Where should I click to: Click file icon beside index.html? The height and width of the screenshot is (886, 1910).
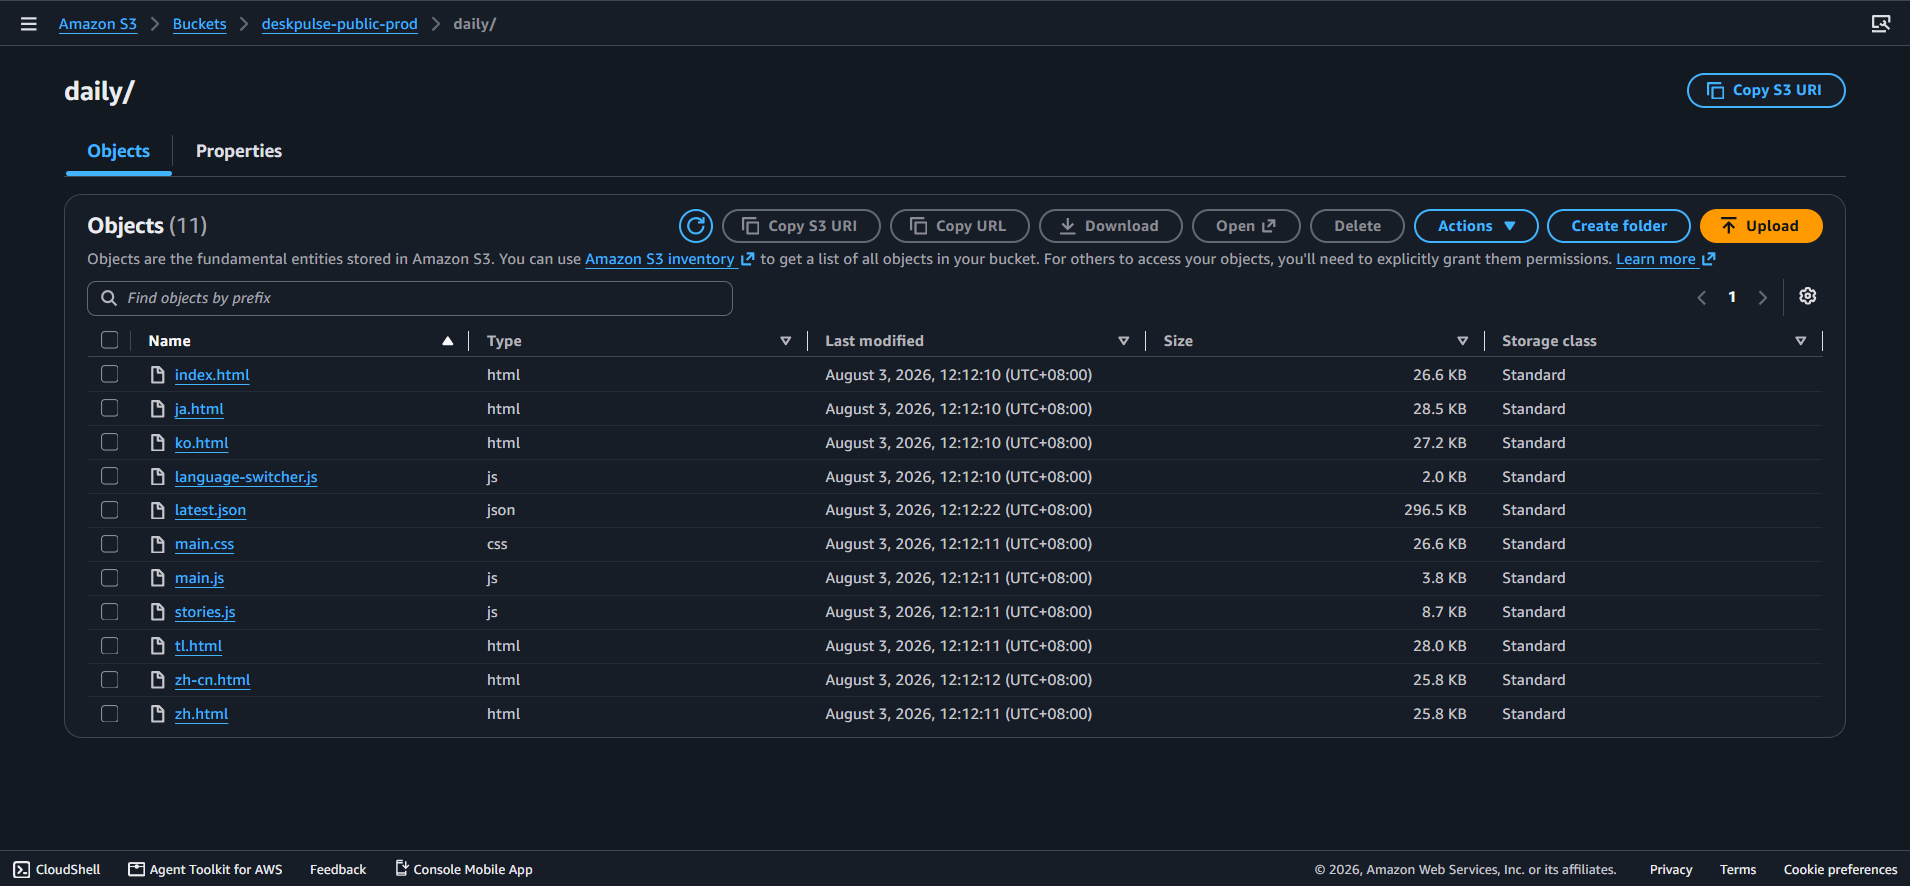pos(157,375)
